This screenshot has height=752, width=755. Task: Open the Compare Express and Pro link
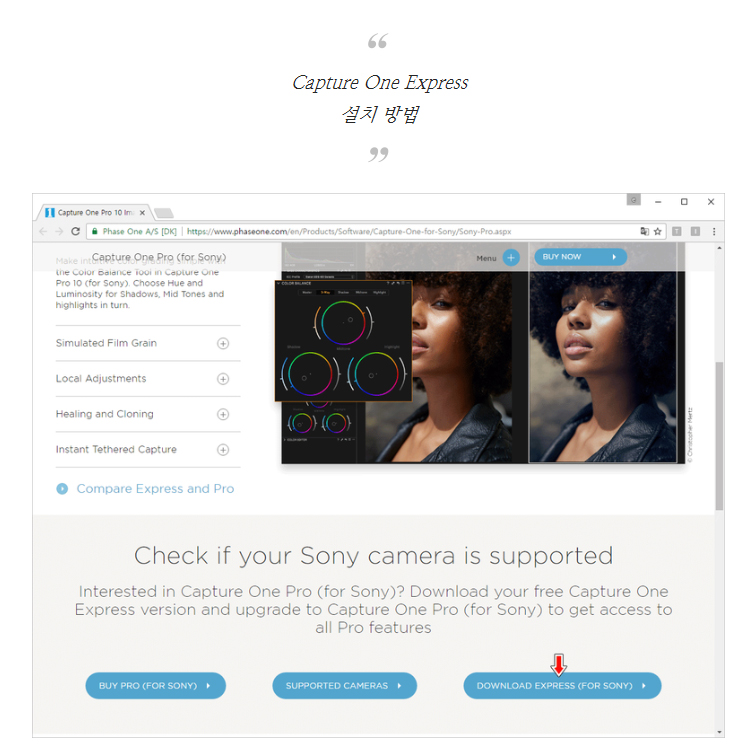pos(155,489)
